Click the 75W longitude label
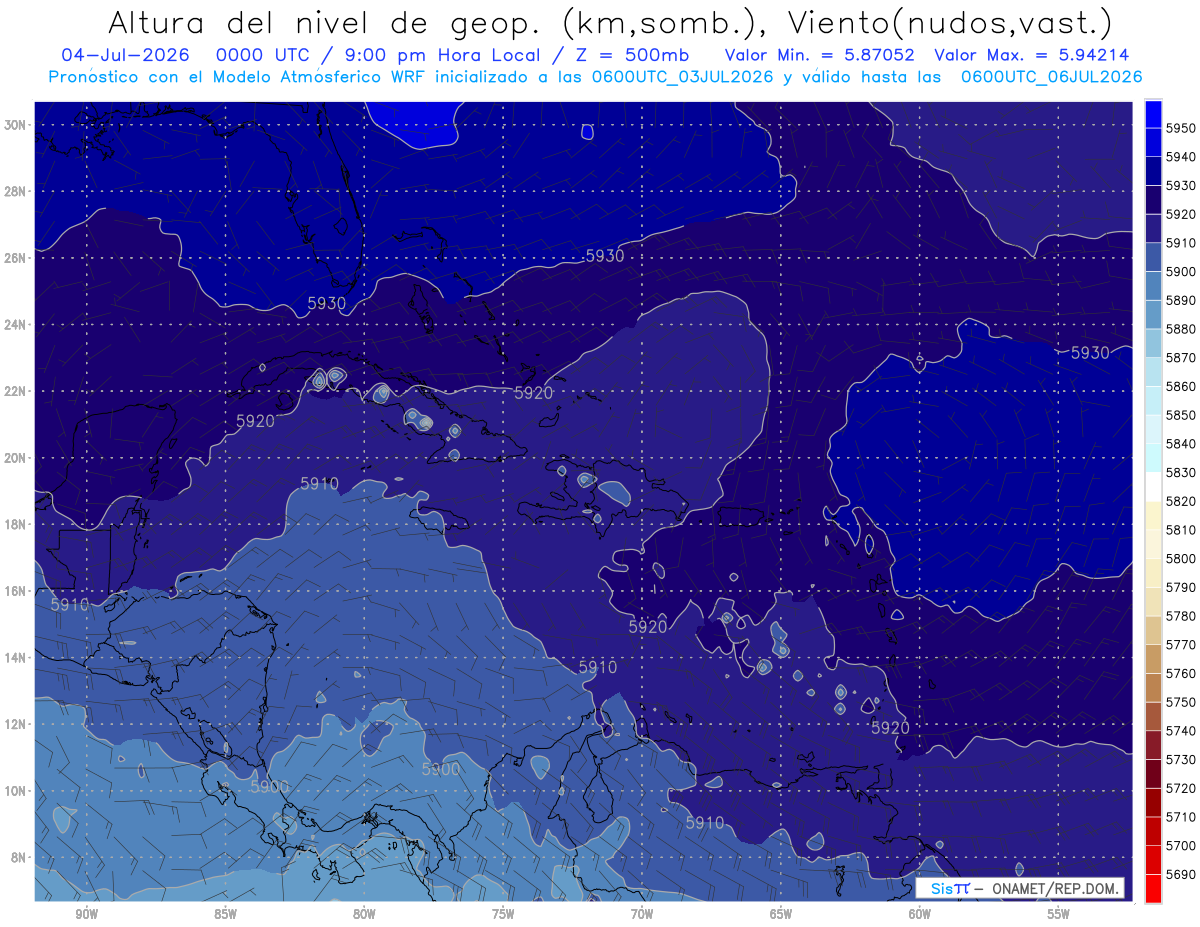 [x=503, y=914]
